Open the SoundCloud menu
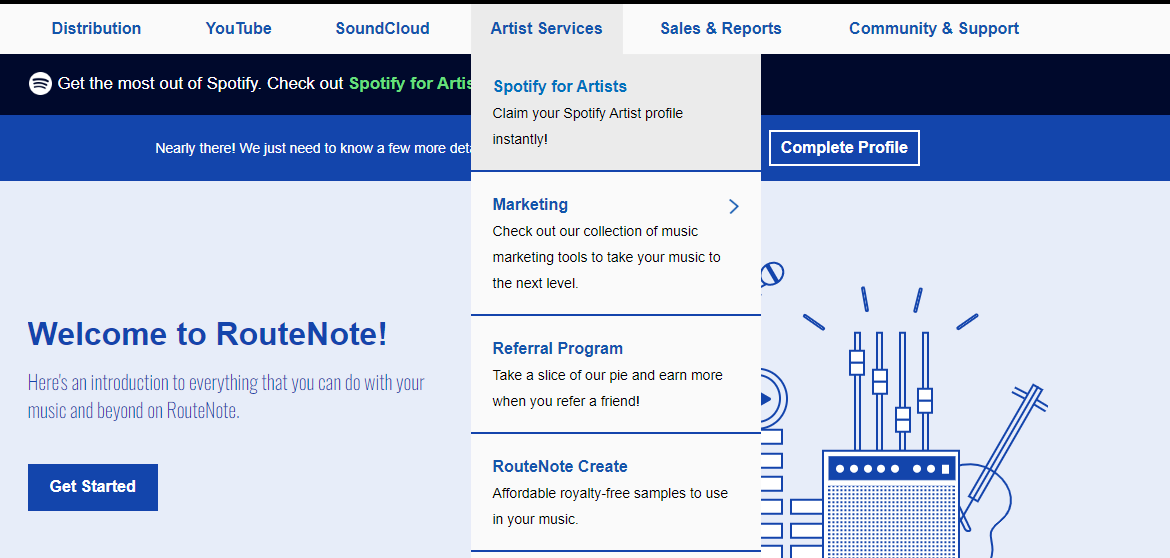The height and width of the screenshot is (558, 1170). click(x=382, y=28)
